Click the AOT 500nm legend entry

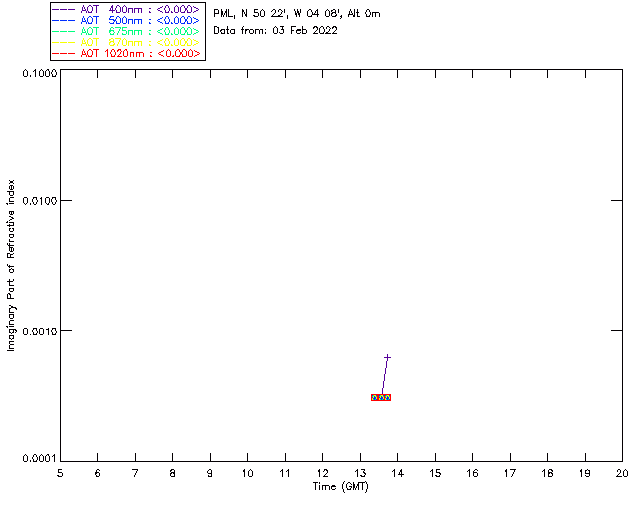point(126,20)
